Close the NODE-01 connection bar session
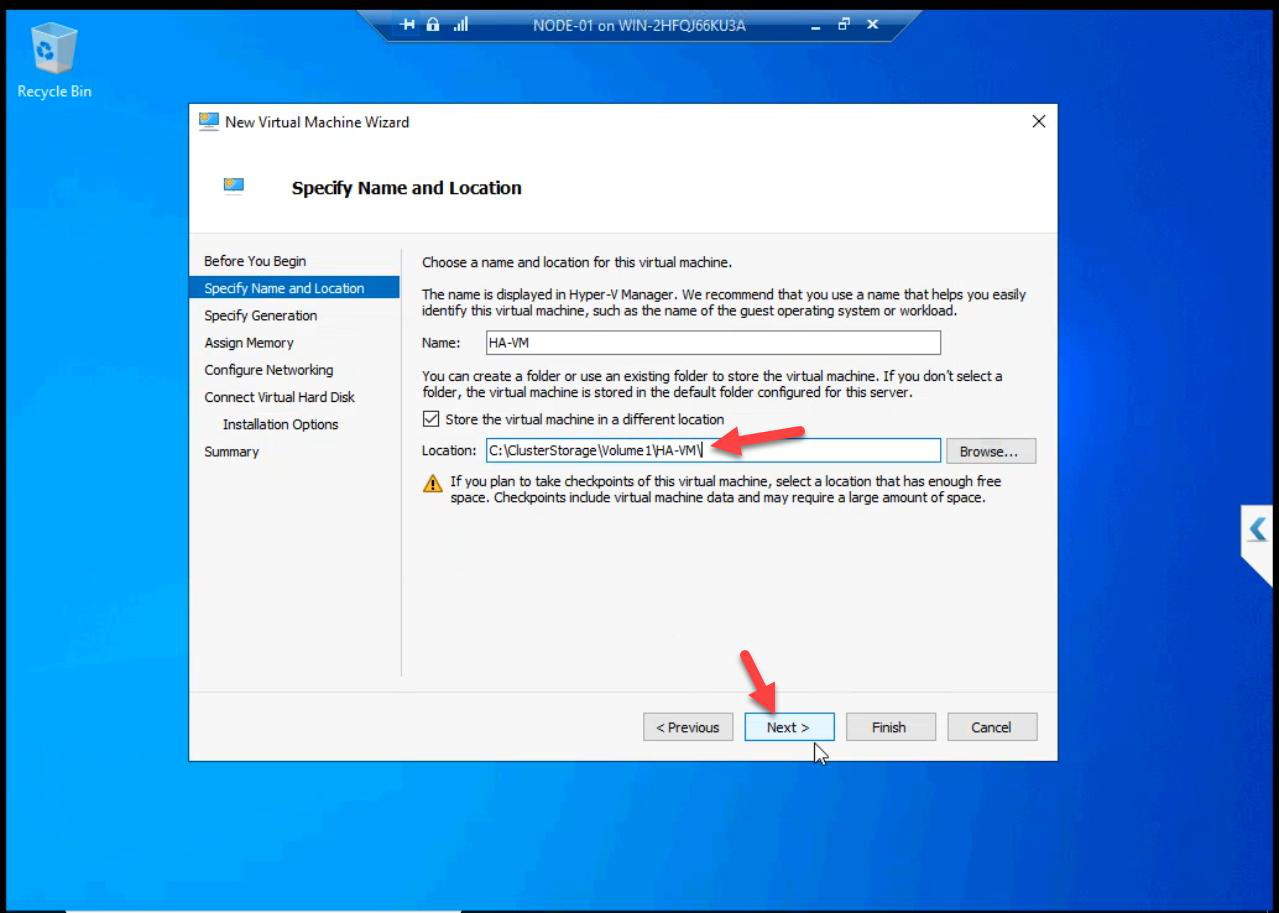The width and height of the screenshot is (1279, 913). pos(872,25)
